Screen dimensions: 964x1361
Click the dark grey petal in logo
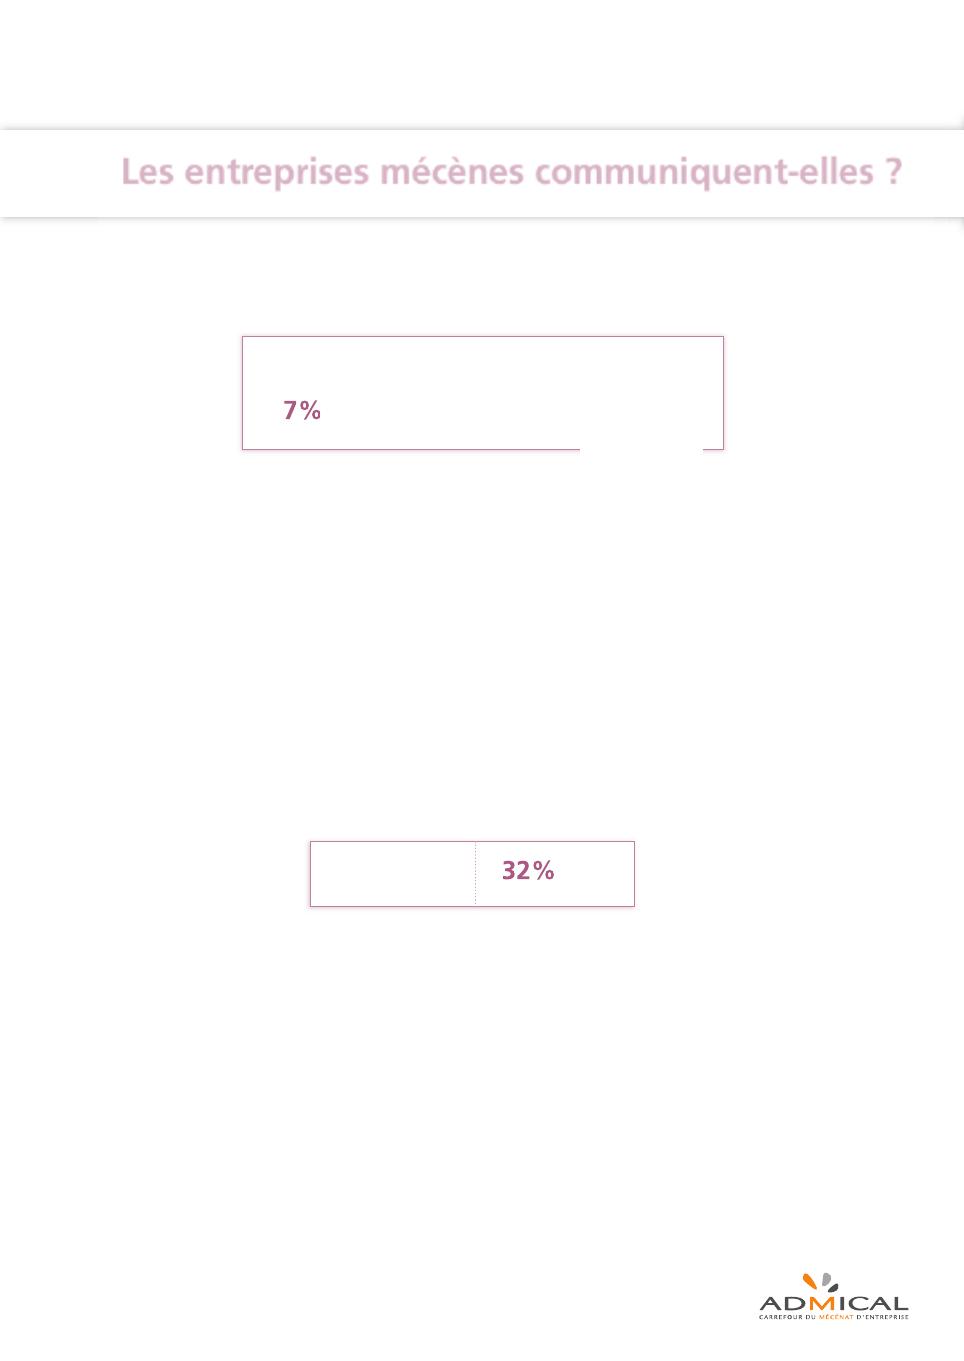click(x=833, y=1288)
